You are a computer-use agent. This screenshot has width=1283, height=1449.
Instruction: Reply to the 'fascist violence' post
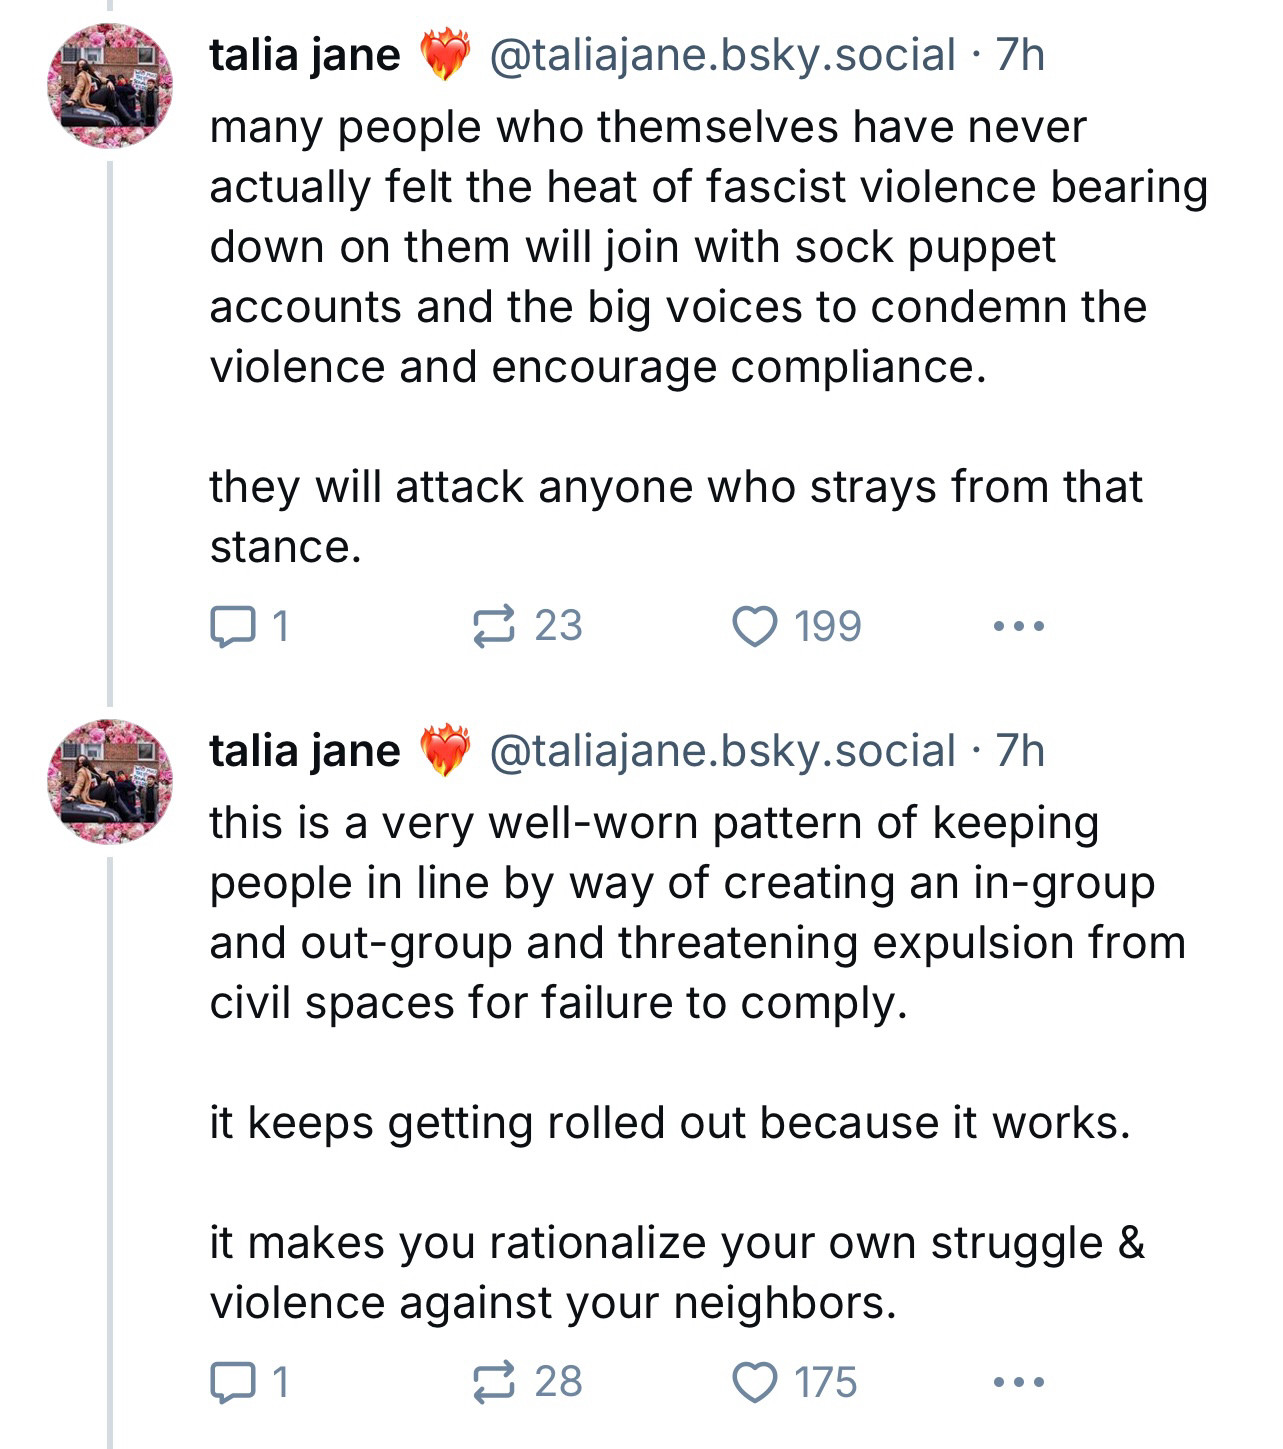[x=249, y=626]
